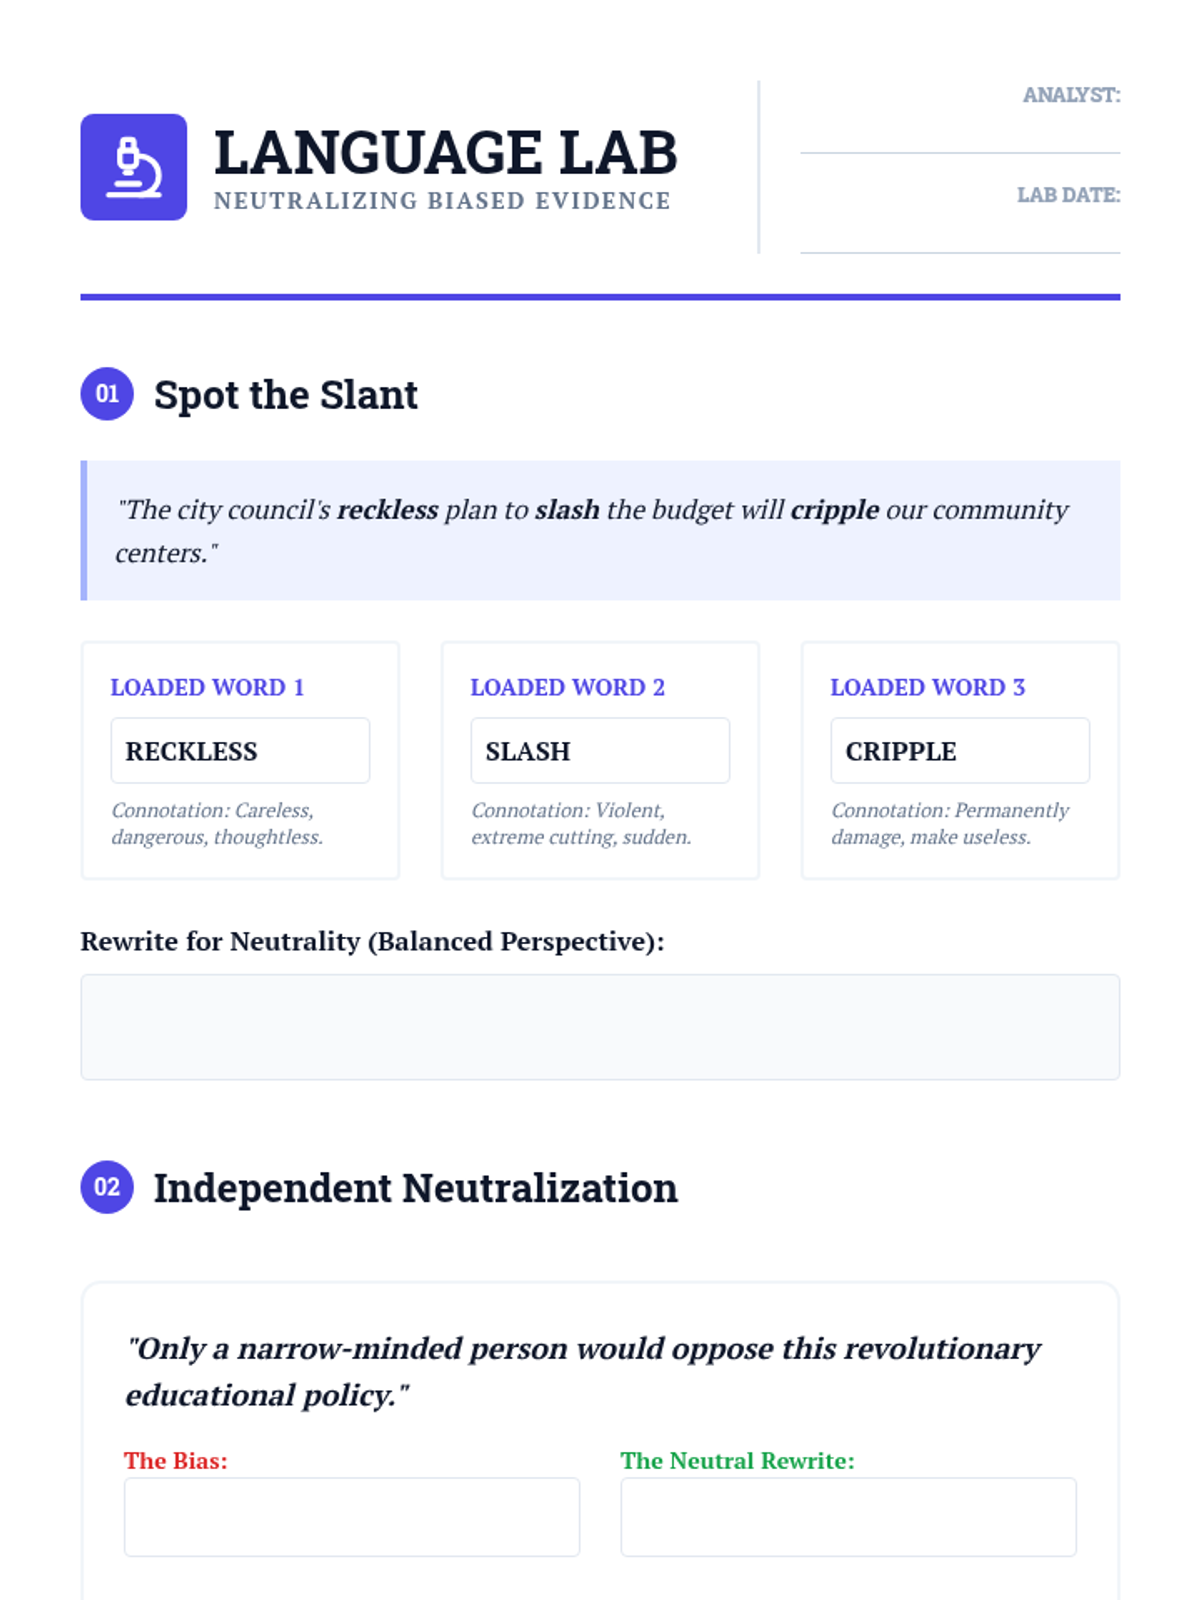Select the Loaded Word 3 CRIPPLE box

click(960, 750)
